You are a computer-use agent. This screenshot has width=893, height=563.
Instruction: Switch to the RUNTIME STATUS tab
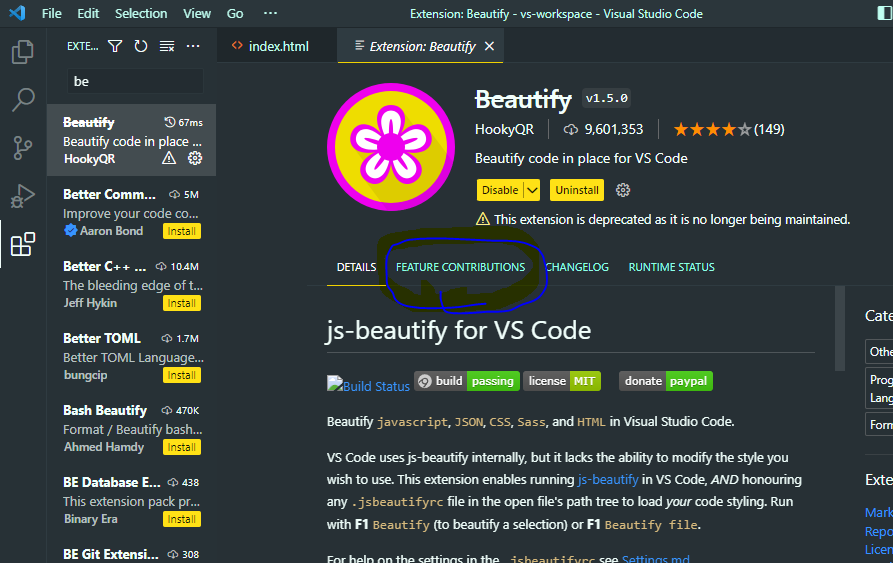click(x=671, y=267)
